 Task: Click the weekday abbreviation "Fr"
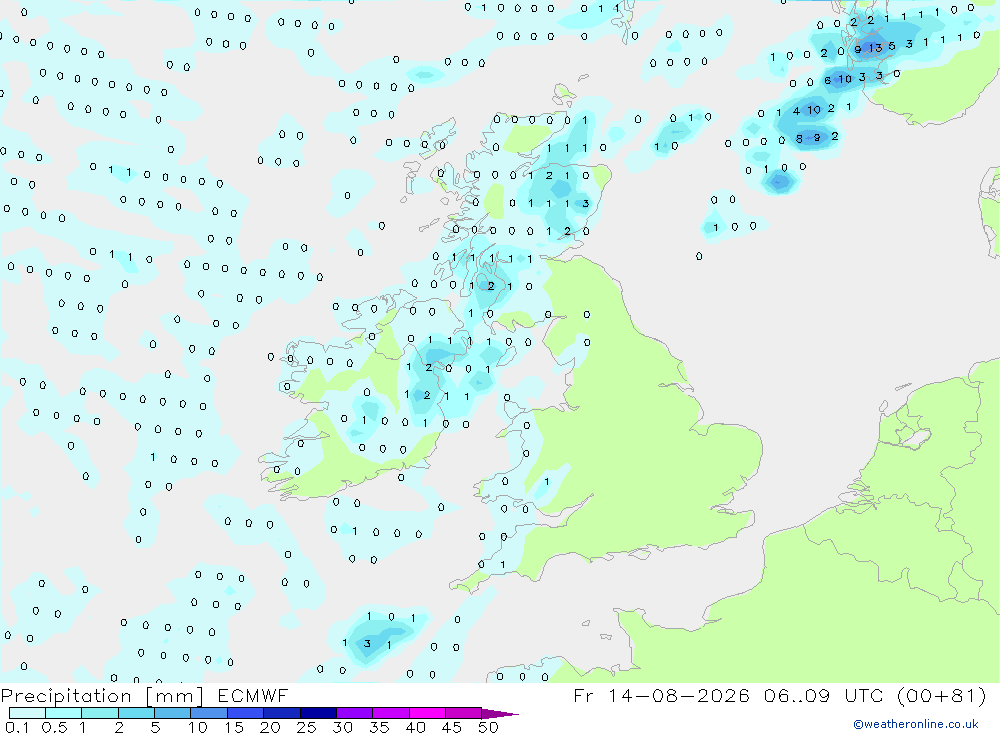click(583, 695)
